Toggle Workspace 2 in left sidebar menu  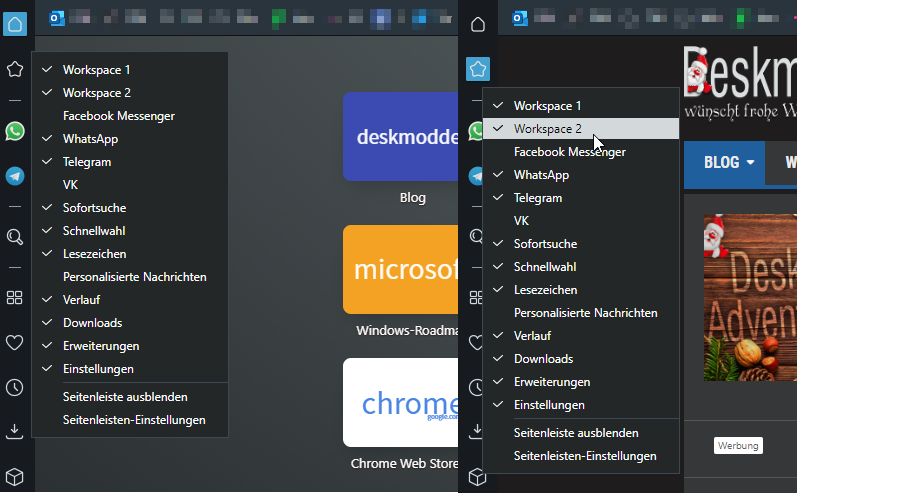tap(130, 93)
